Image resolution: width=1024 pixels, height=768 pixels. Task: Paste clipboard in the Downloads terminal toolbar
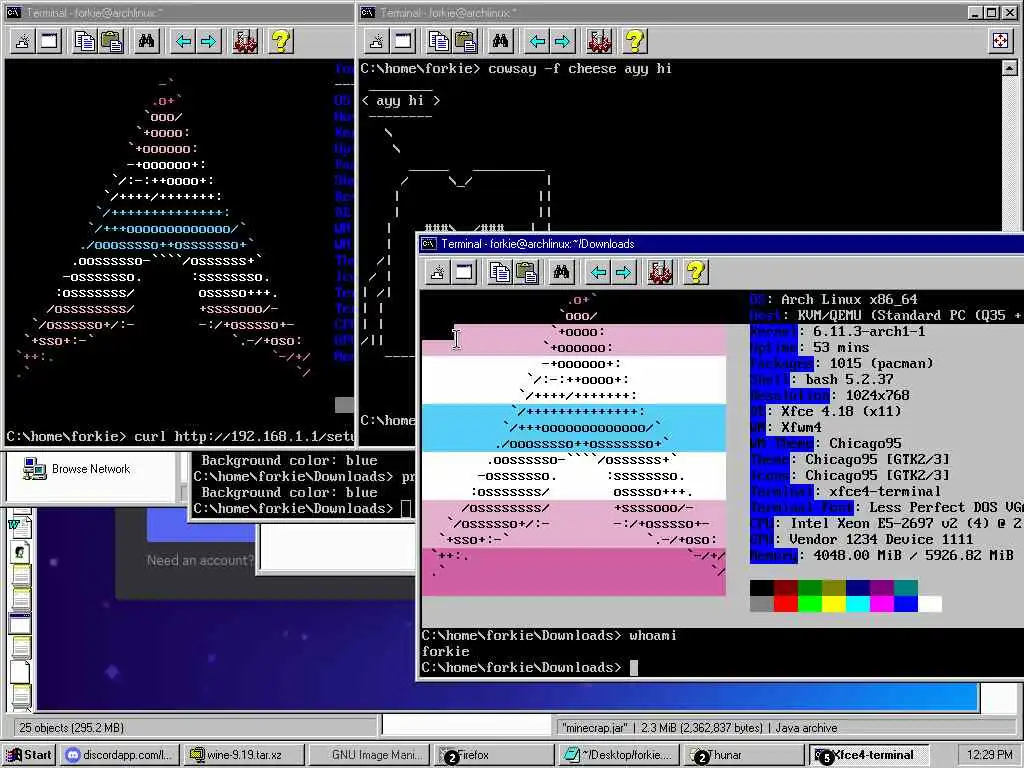[x=526, y=272]
